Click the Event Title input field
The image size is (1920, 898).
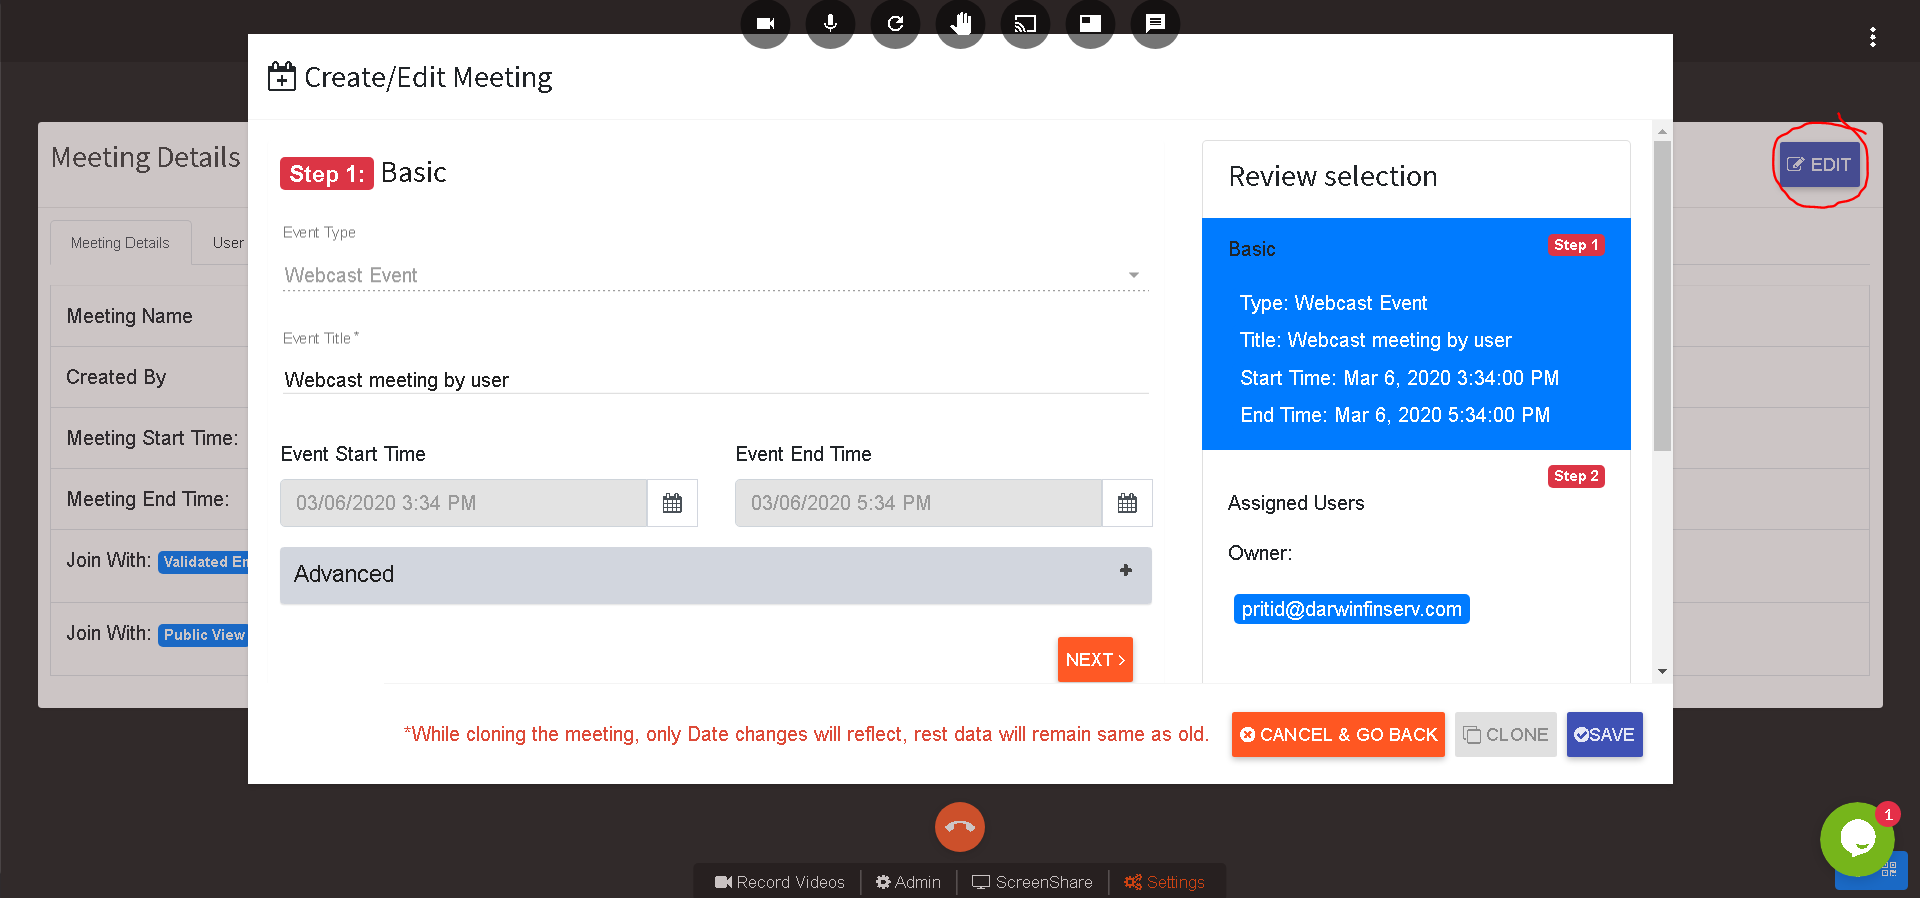click(x=716, y=380)
